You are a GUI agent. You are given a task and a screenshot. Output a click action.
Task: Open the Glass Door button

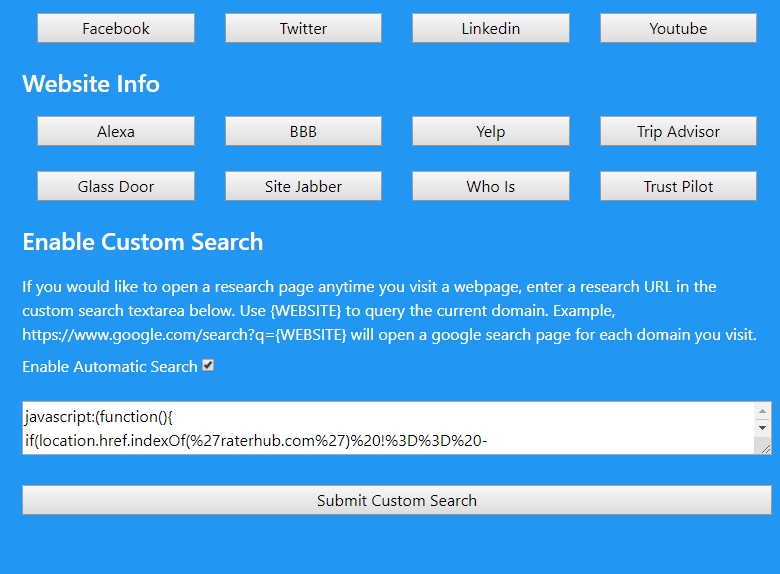coord(116,186)
